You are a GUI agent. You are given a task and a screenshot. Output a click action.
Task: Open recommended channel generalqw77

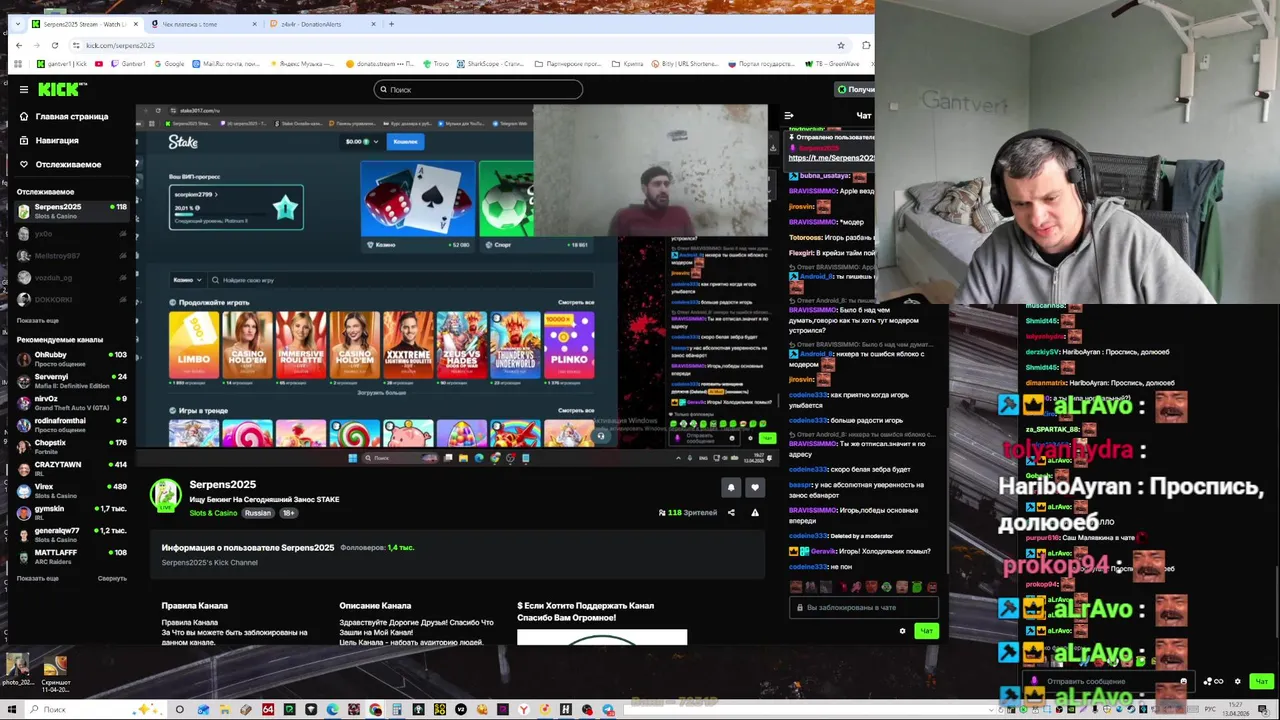click(72, 535)
